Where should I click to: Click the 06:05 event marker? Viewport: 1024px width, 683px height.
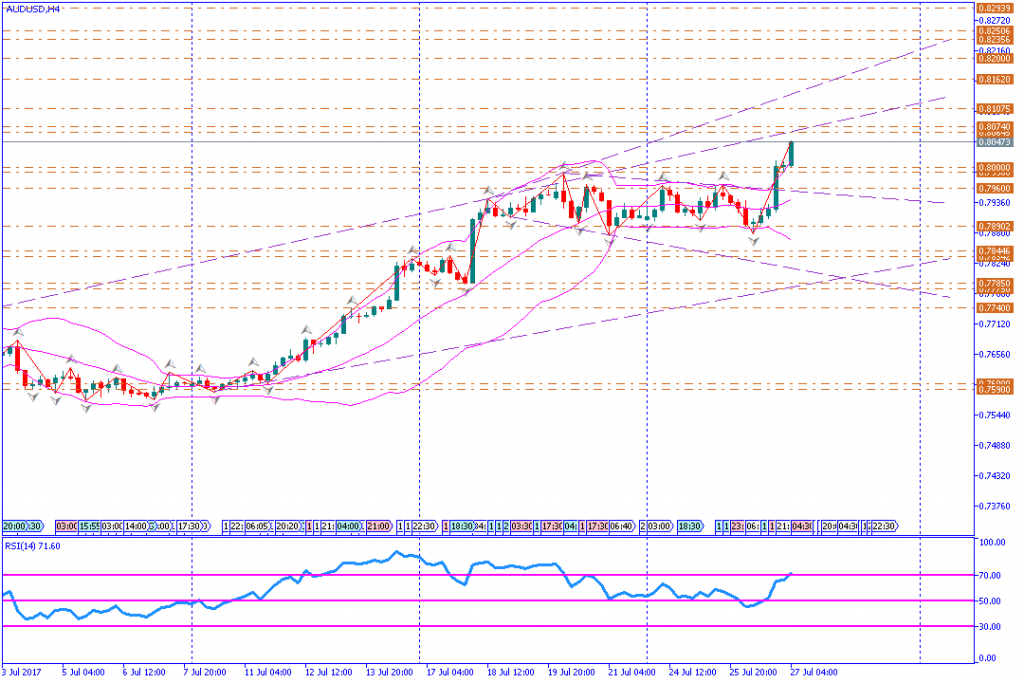tap(257, 526)
